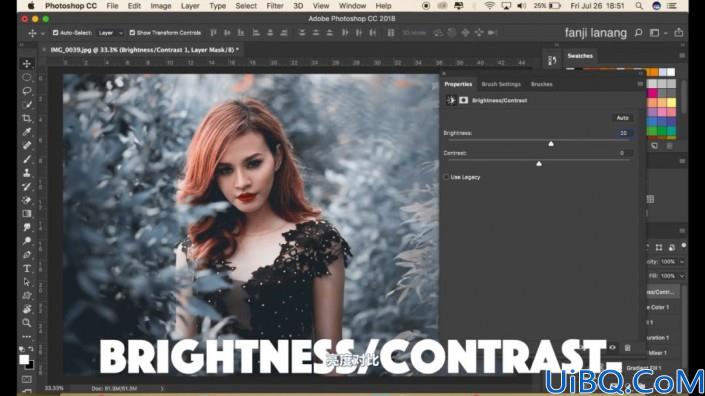The width and height of the screenshot is (705, 396).
Task: Switch to the Brushes tab
Action: [541, 84]
